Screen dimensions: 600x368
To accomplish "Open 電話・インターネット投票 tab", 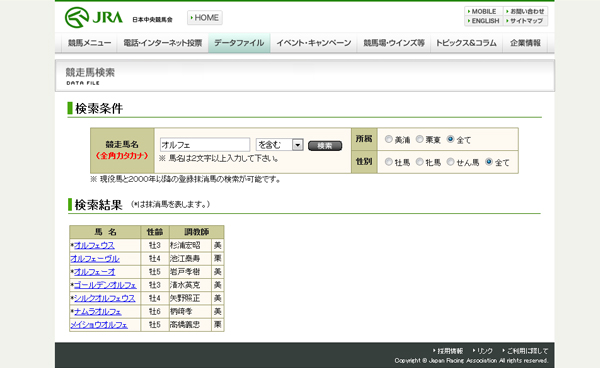I will (163, 43).
